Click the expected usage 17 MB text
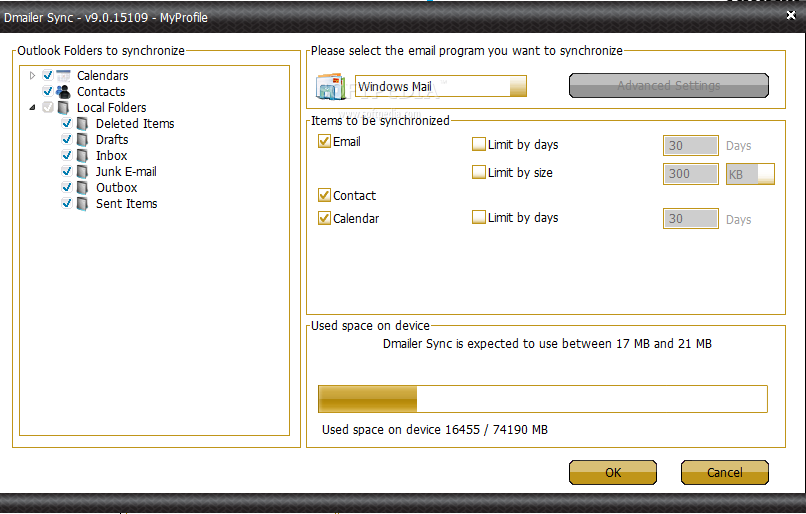 (x=547, y=343)
